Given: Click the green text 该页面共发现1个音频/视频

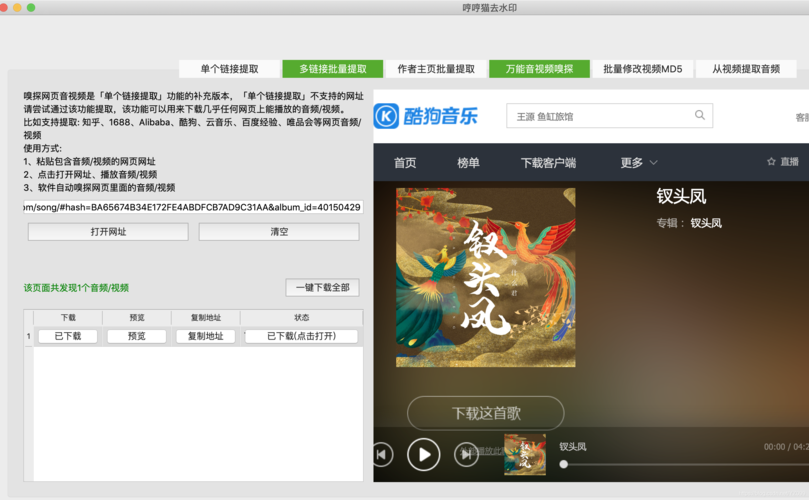Looking at the screenshot, I should [x=76, y=288].
